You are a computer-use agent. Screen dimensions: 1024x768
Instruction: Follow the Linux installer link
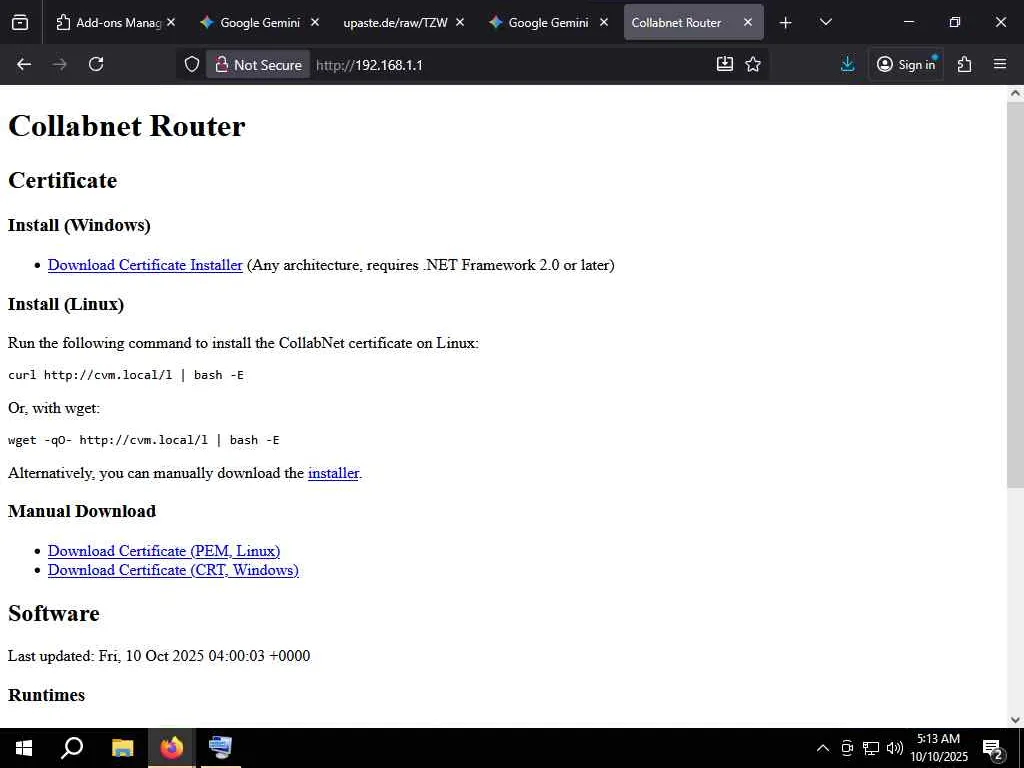tap(333, 473)
